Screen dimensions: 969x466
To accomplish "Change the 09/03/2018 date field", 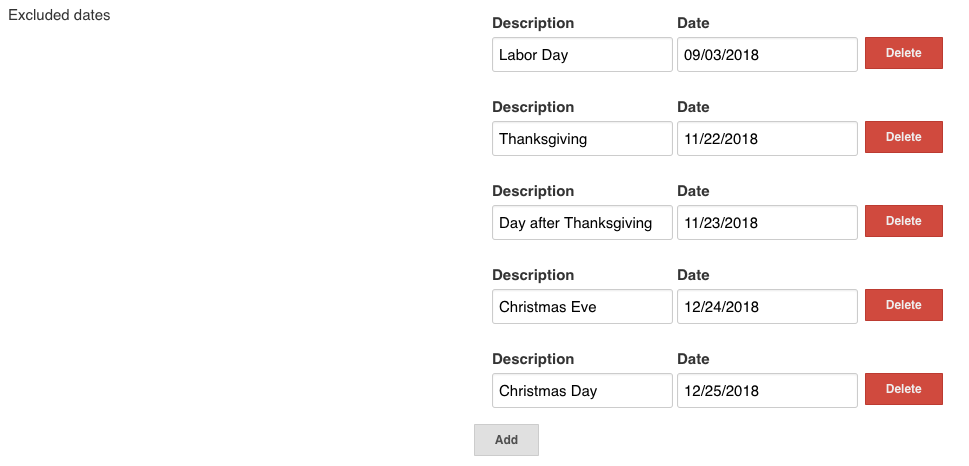I will [767, 54].
